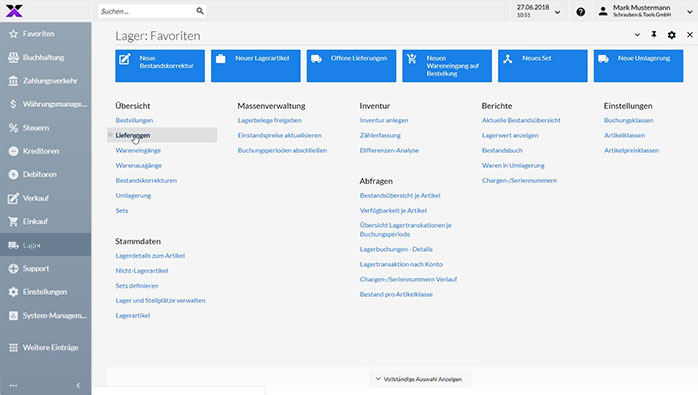Open Verfügbarkeit je Artikel
Screen dimensions: 698x395
tap(393, 211)
